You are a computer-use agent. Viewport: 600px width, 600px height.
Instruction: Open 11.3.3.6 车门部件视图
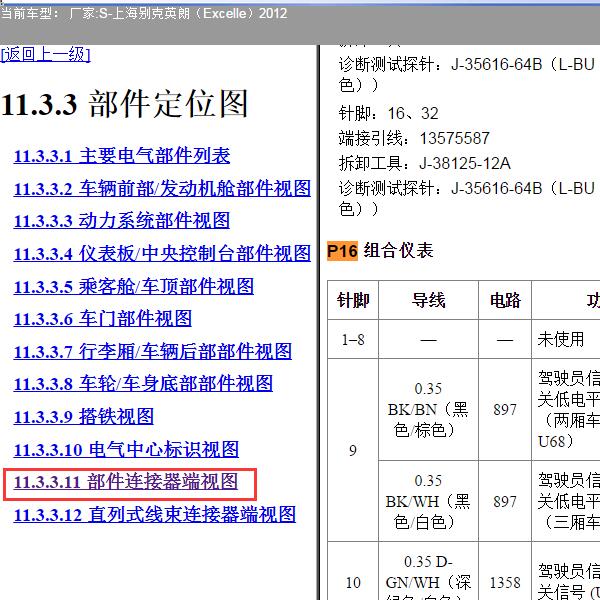coord(103,319)
